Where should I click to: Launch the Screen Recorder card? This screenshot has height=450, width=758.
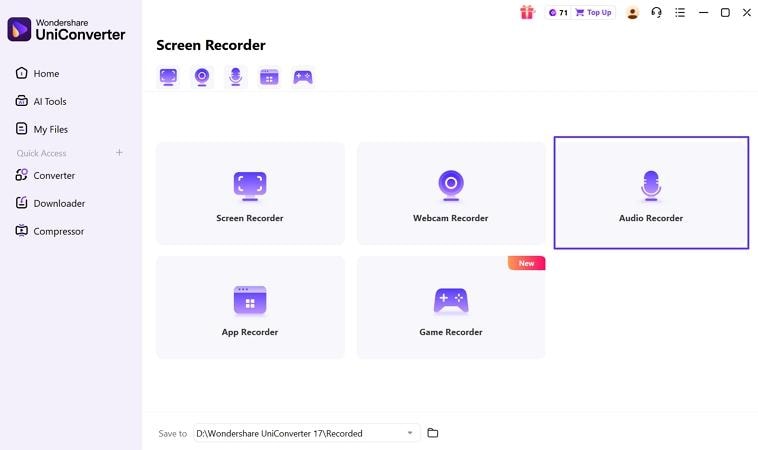(x=250, y=193)
